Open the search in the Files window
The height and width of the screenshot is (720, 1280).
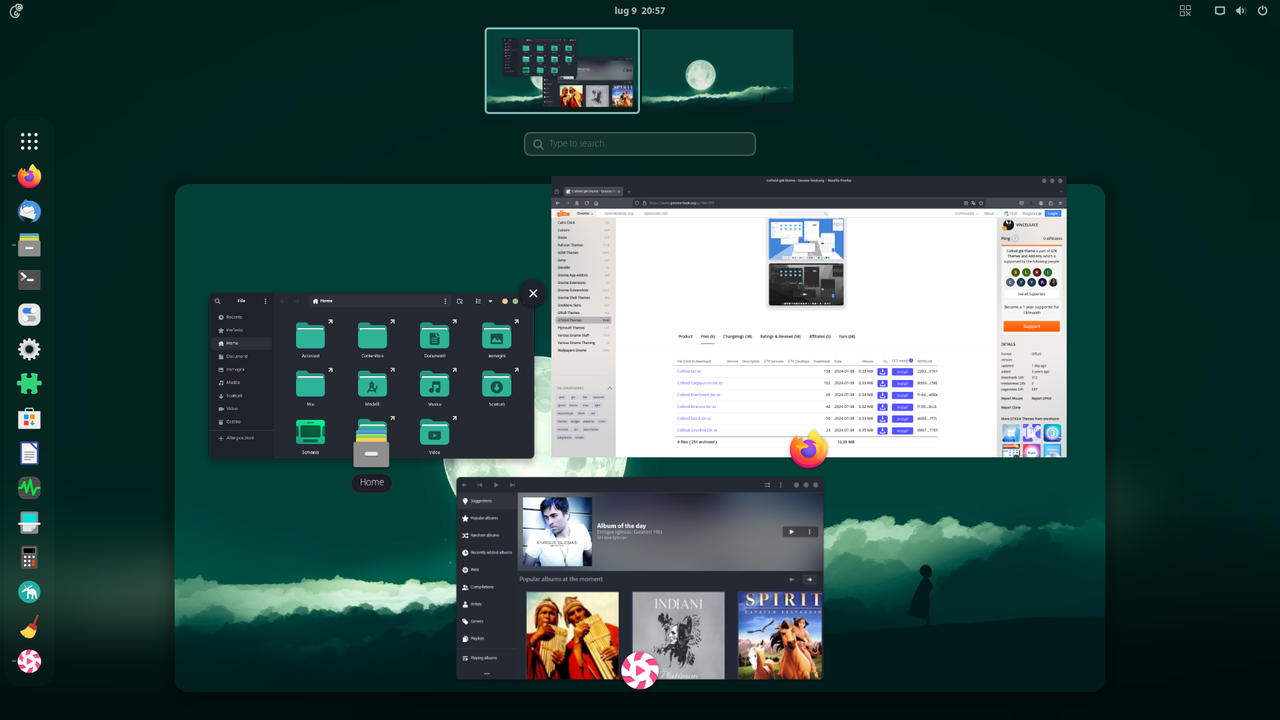tap(218, 300)
